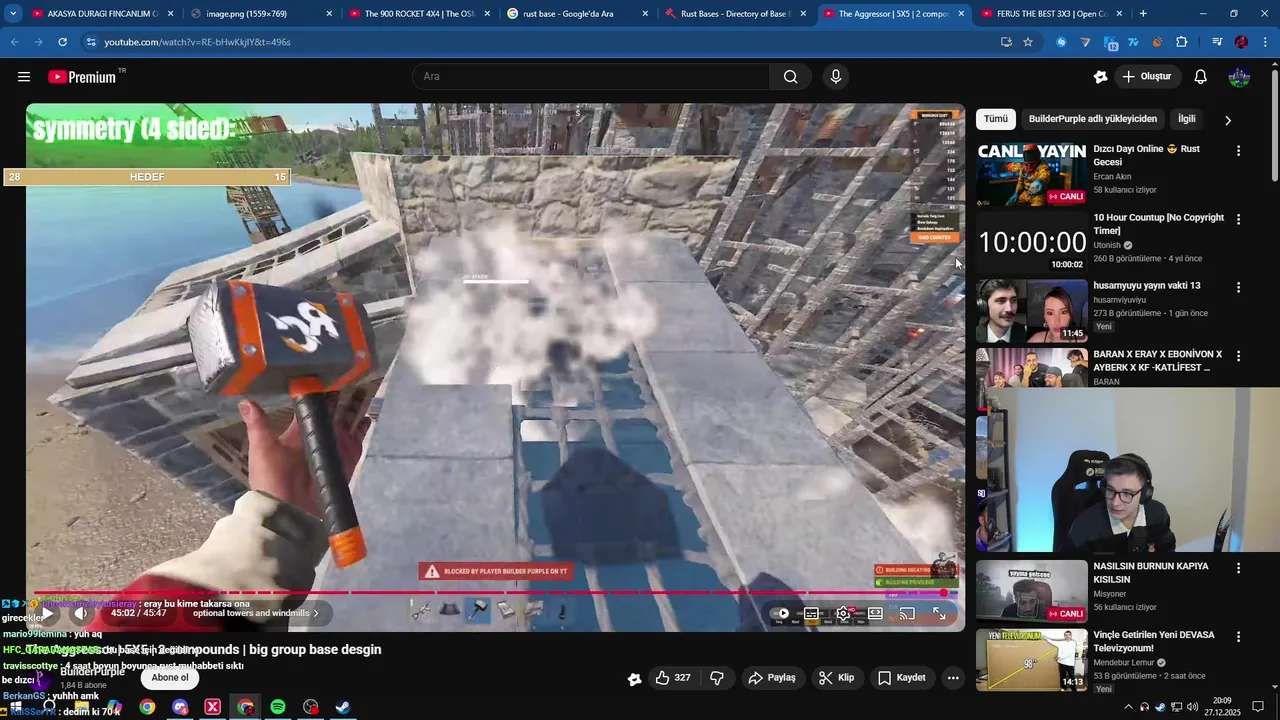Open the YouTube guide hamburger menu
This screenshot has width=1280, height=720.
tap(24, 77)
